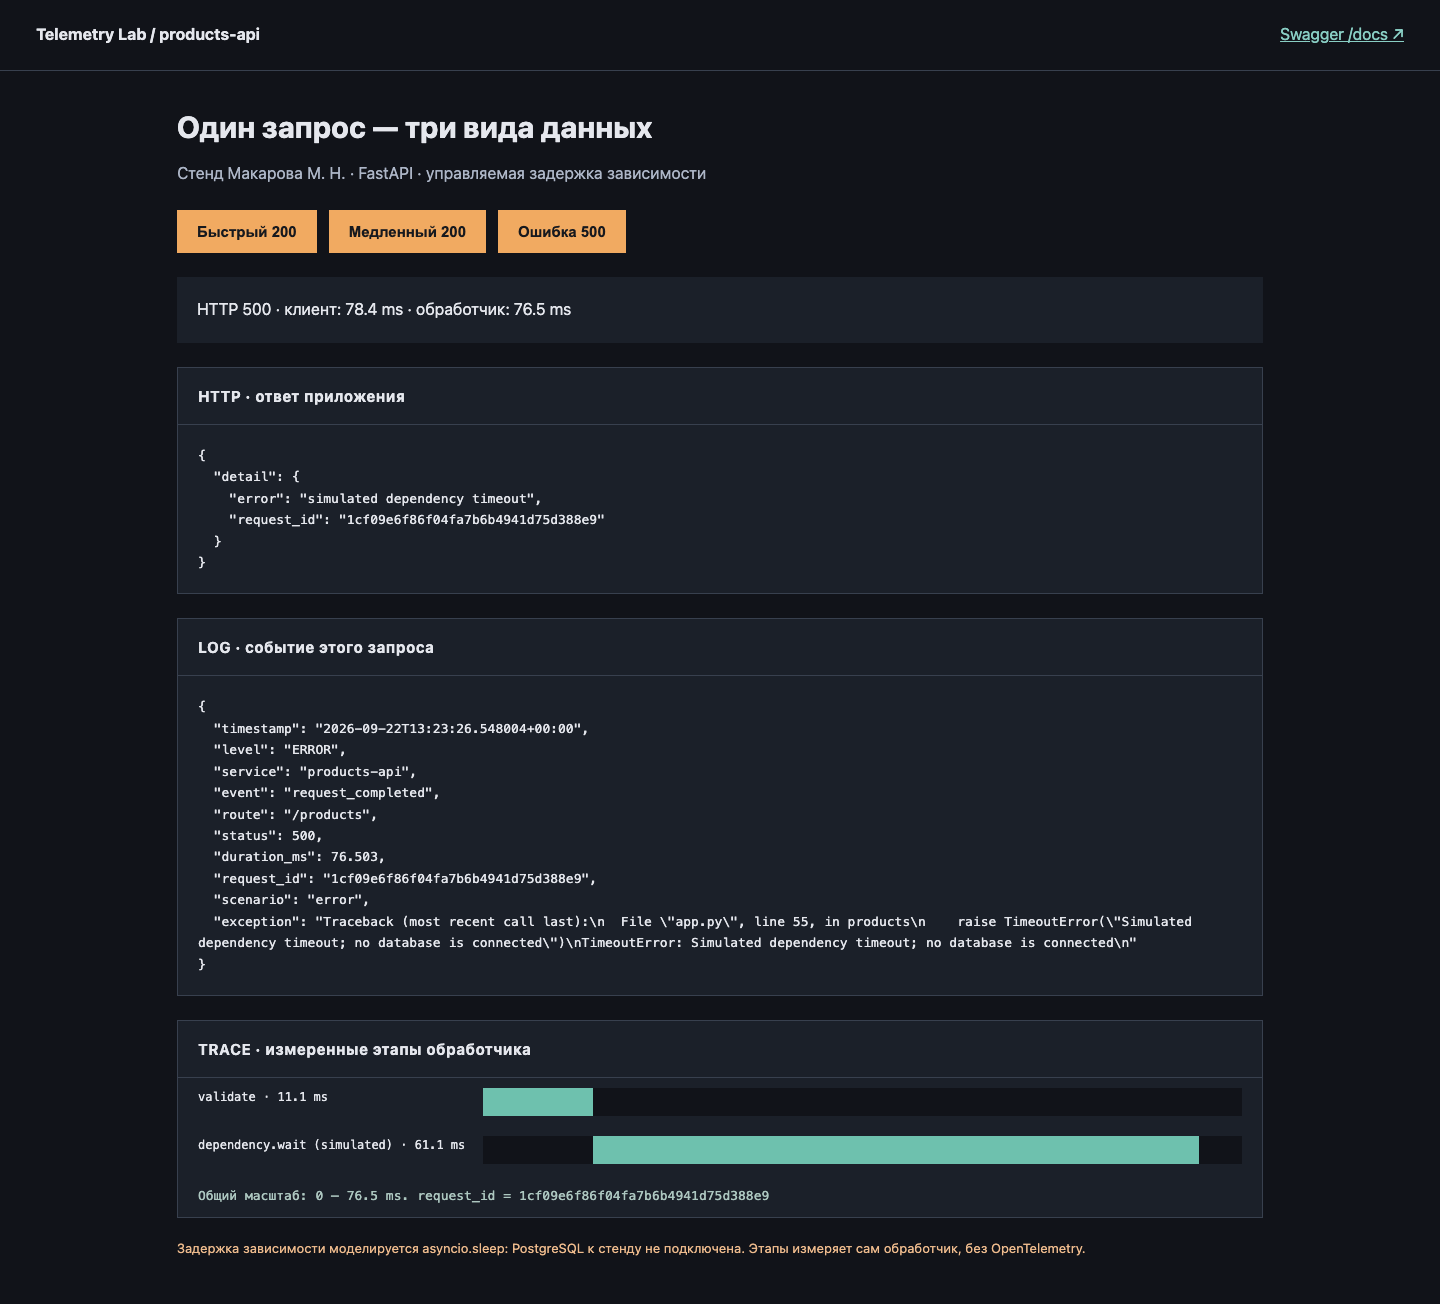Click request_id line in the LOG panel
The height and width of the screenshot is (1304, 1440).
(405, 879)
